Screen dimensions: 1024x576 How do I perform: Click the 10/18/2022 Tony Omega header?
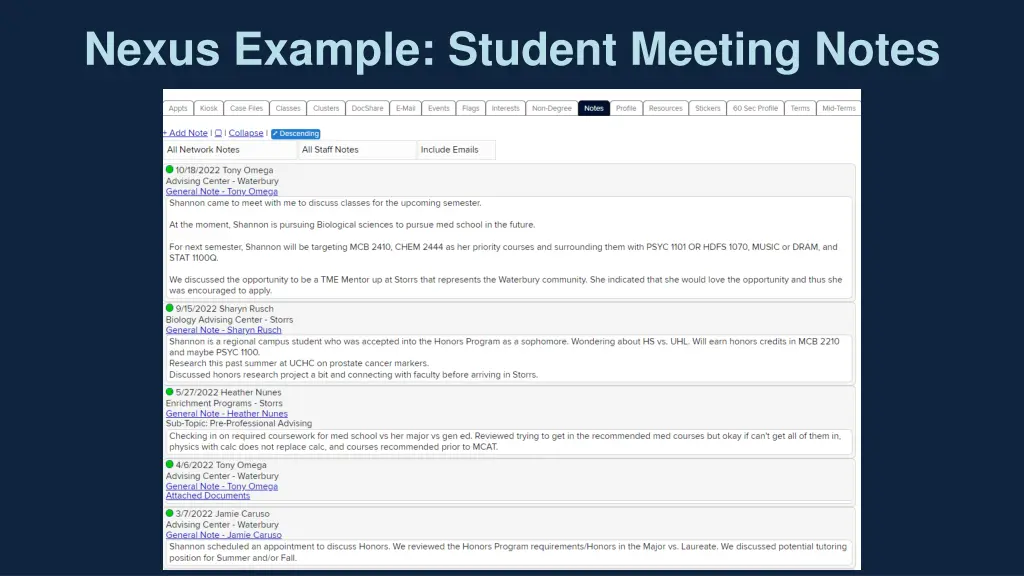coord(224,170)
